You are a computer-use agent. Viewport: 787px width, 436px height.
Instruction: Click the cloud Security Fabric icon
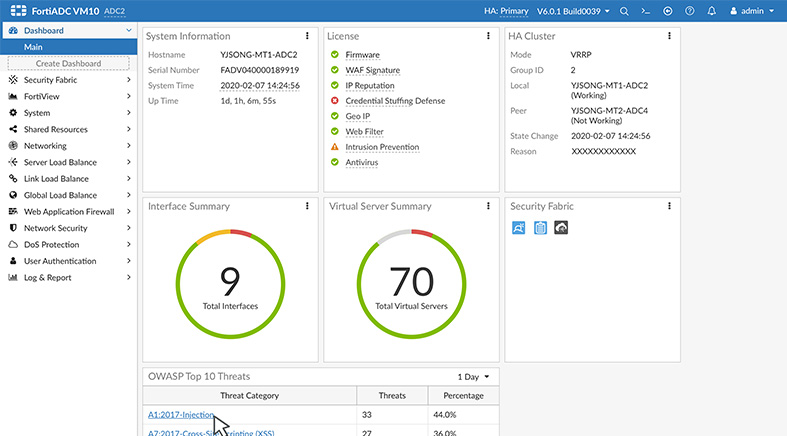pyautogui.click(x=561, y=228)
